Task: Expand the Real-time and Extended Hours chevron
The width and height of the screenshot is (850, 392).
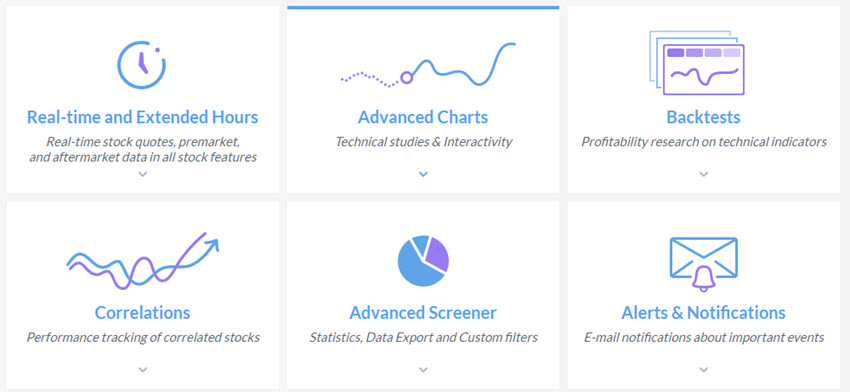Action: pos(143,174)
